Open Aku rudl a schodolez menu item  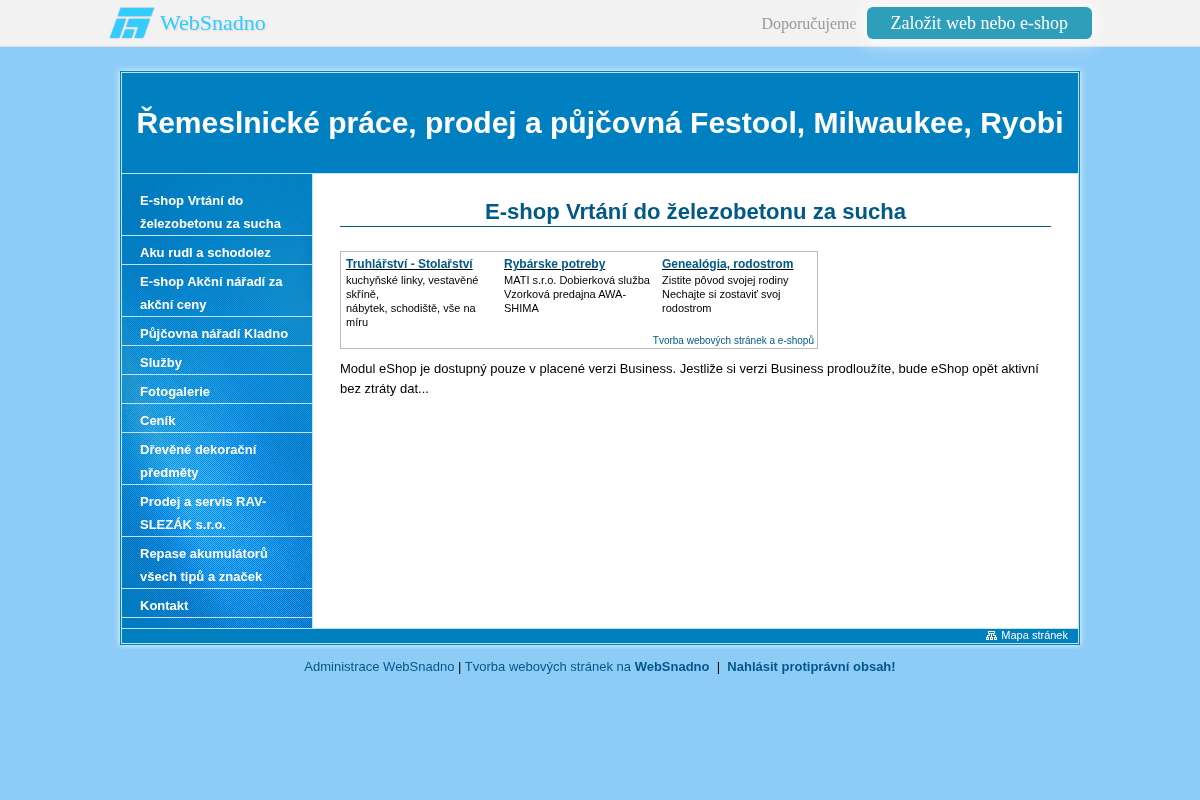point(217,252)
